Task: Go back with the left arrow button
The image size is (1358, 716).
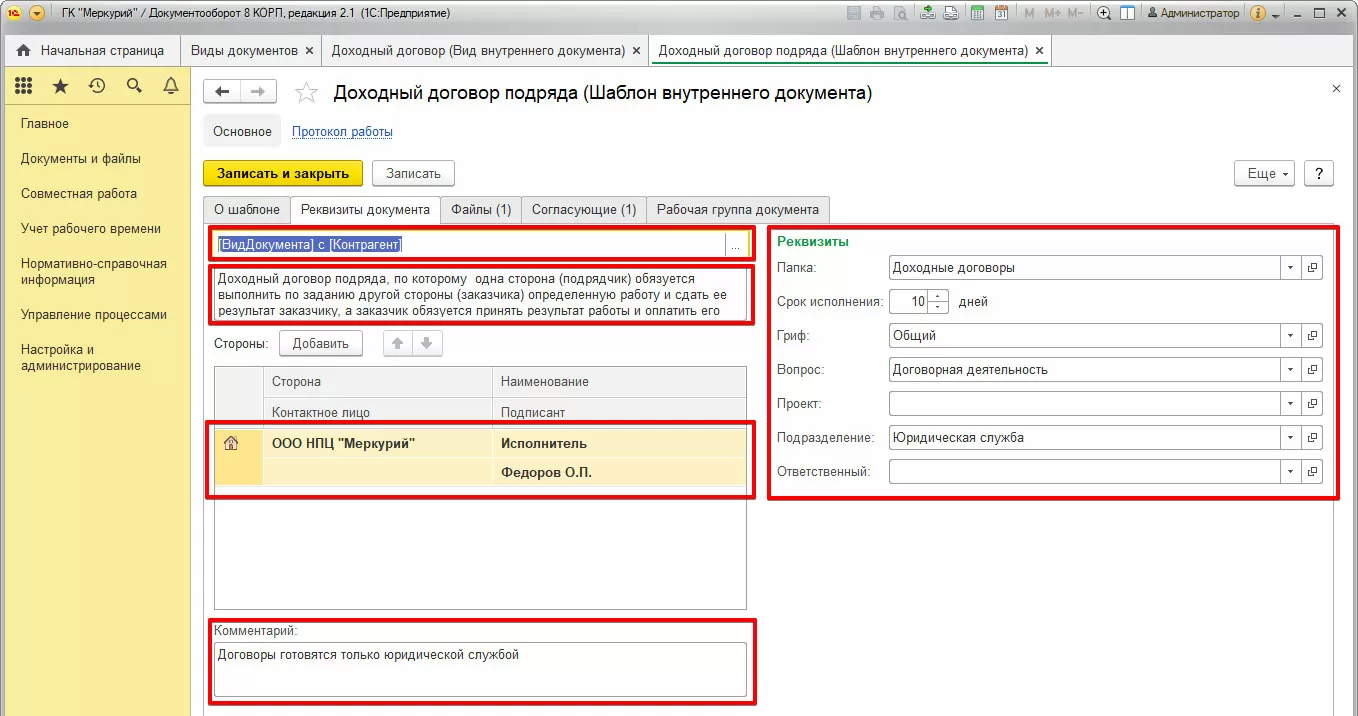Action: point(222,92)
